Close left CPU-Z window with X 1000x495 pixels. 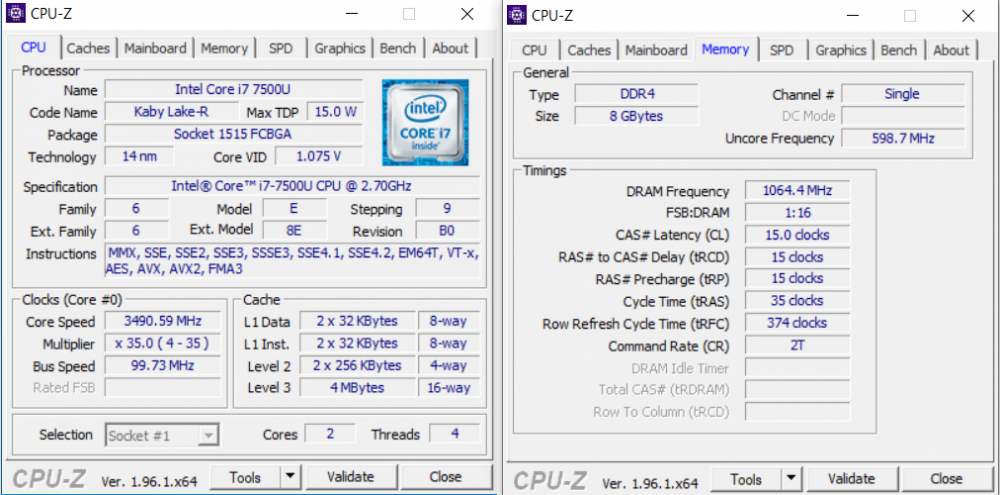click(467, 14)
